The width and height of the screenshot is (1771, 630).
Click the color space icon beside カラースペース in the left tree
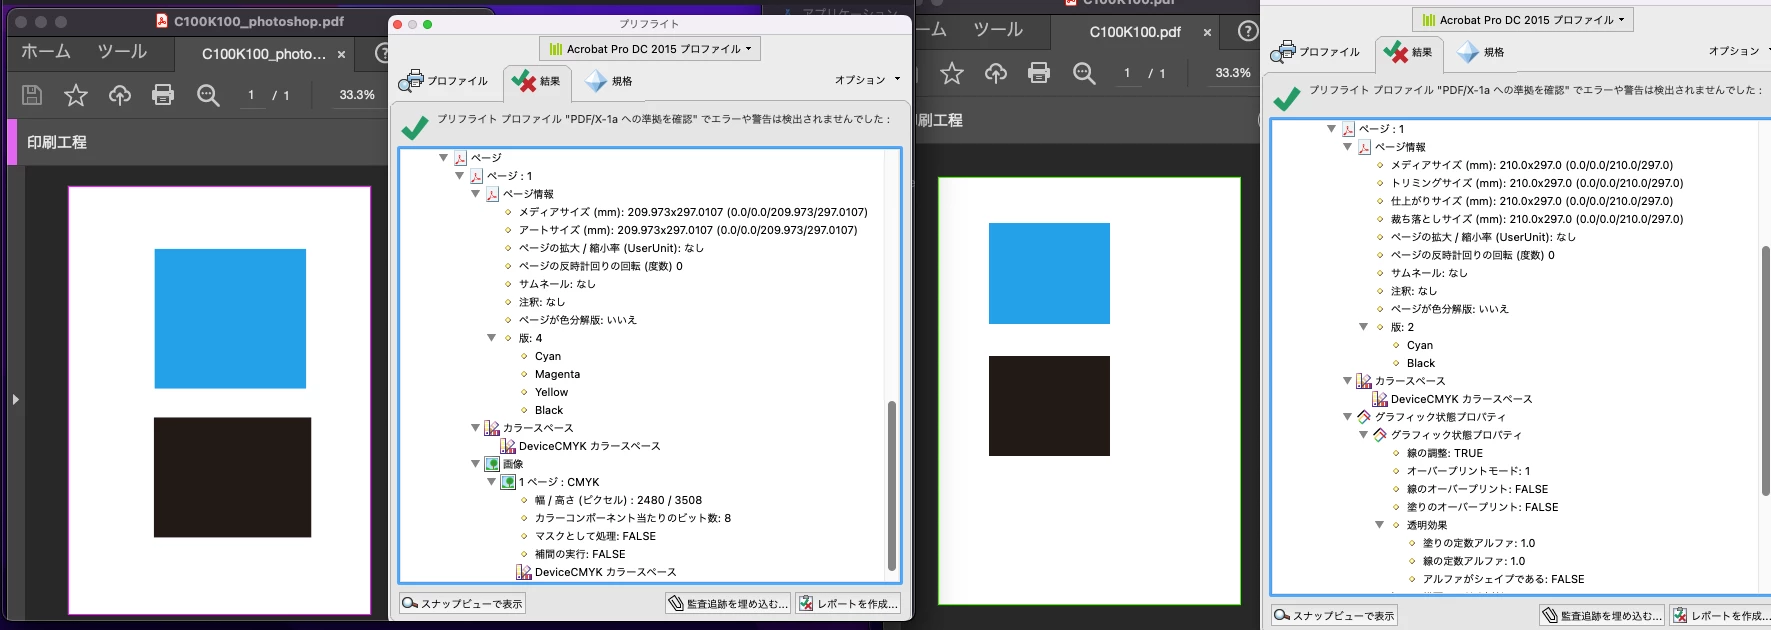tap(492, 428)
